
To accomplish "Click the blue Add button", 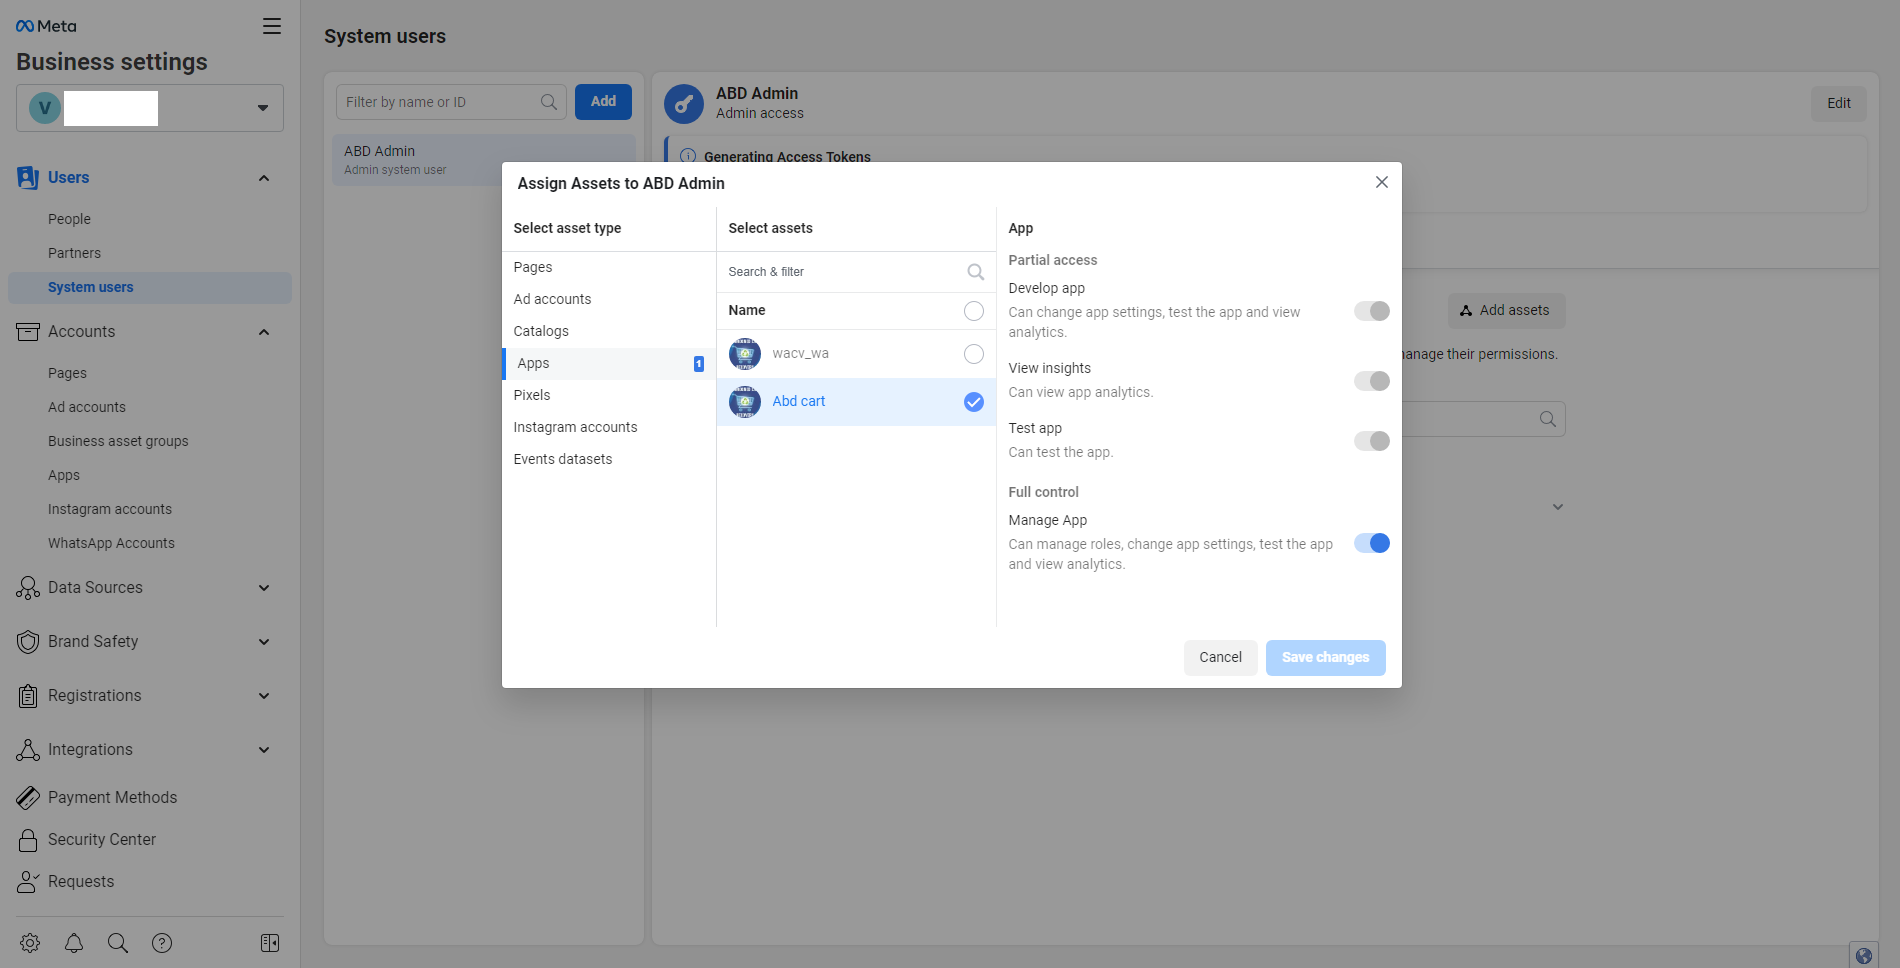I will [x=603, y=102].
